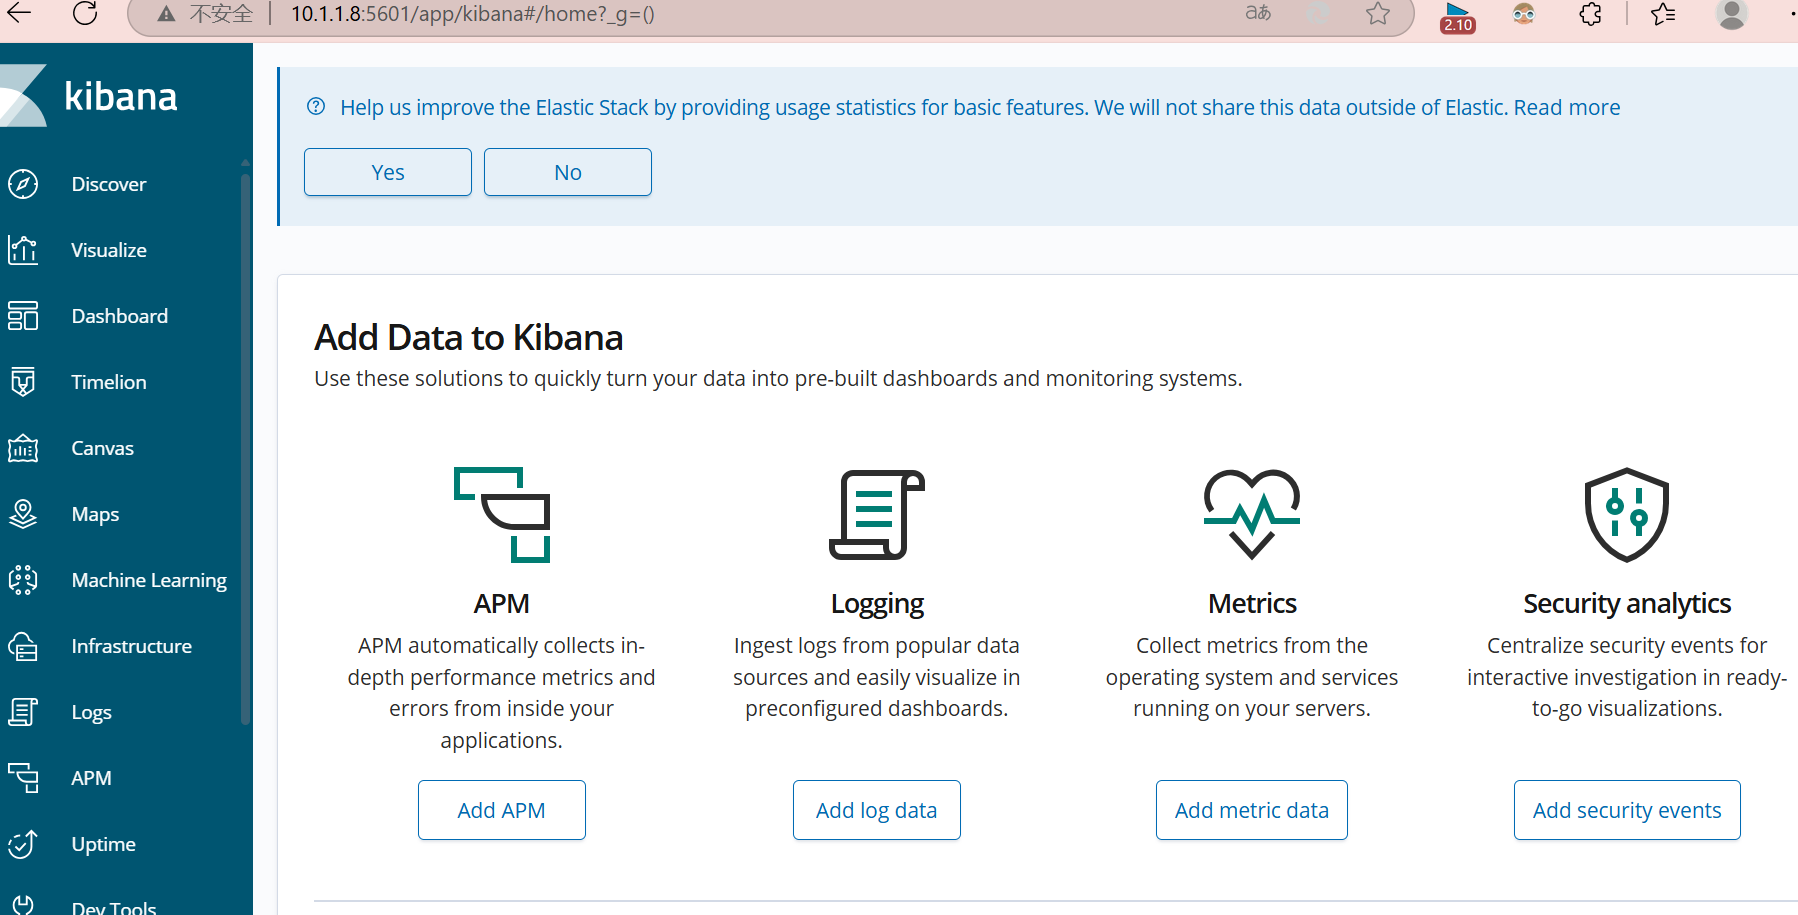Open the browser extensions puzzle icon
The width and height of the screenshot is (1798, 915).
pyautogui.click(x=1591, y=14)
